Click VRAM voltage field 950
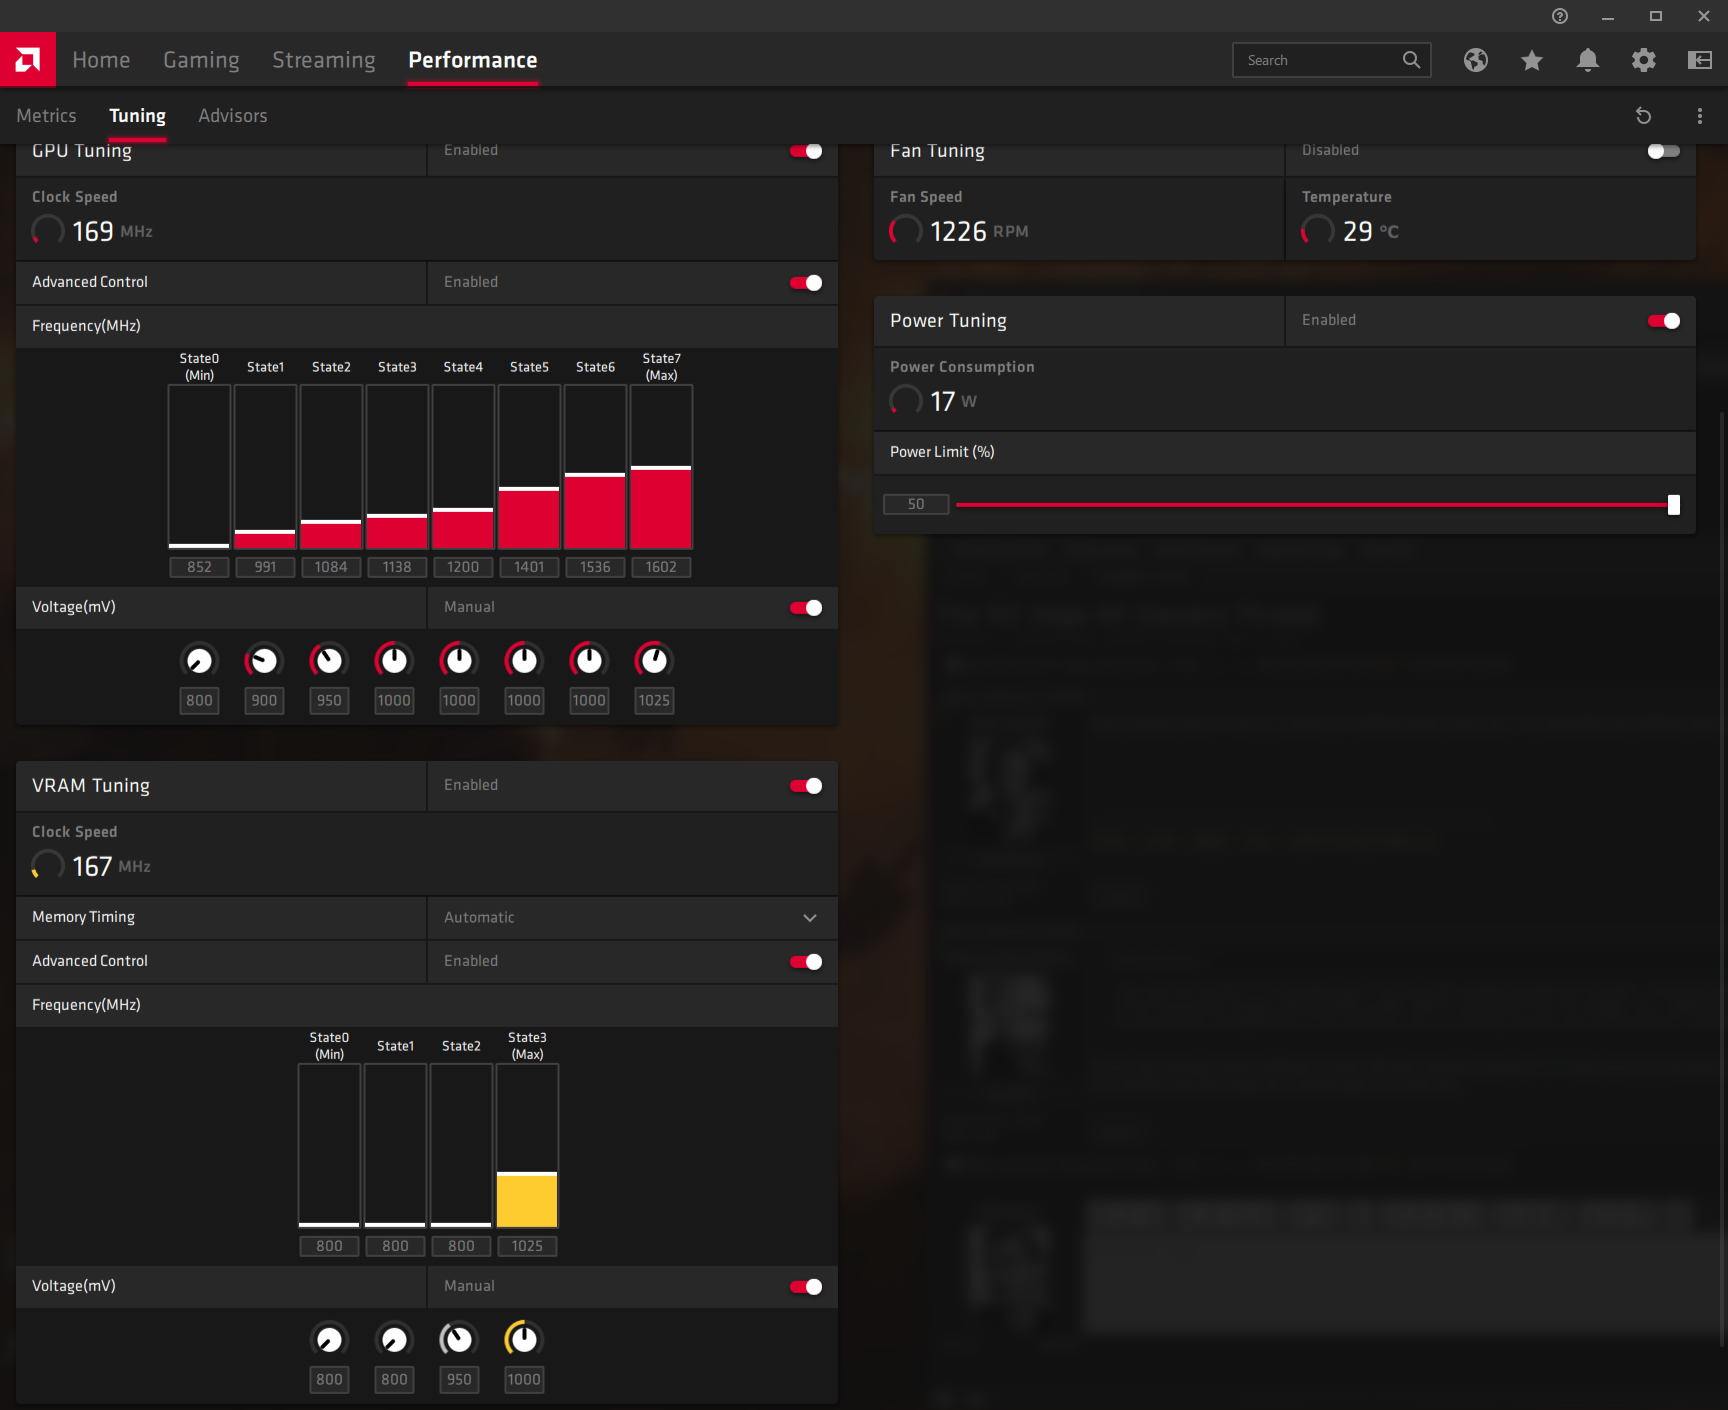Viewport: 1728px width, 1410px height. pos(459,1380)
